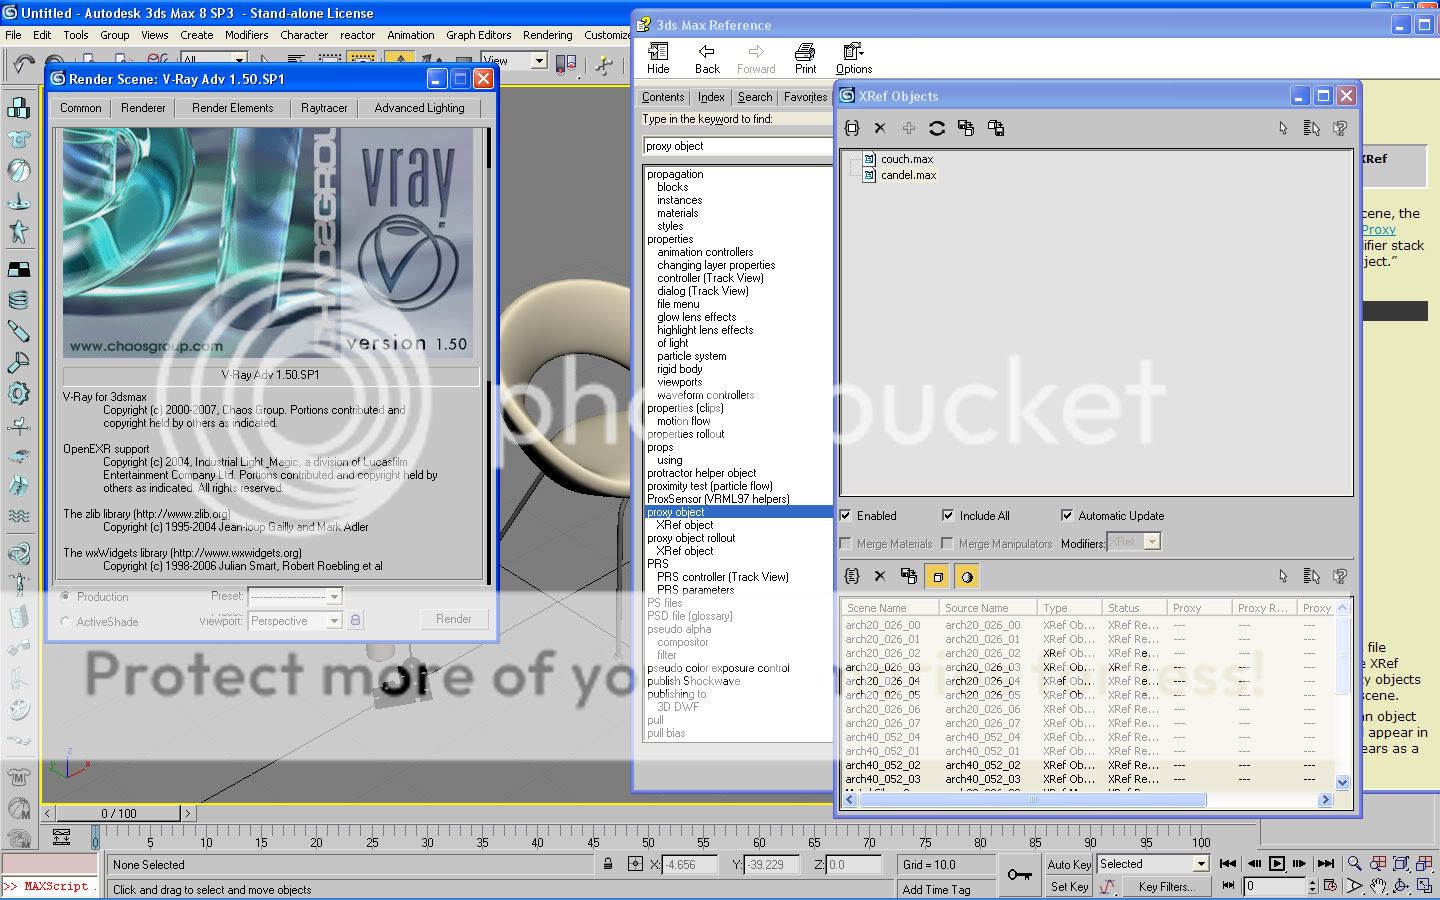
Task: Click Highlight Selected Objects icon in top XRef toolbar
Action: tap(1340, 128)
